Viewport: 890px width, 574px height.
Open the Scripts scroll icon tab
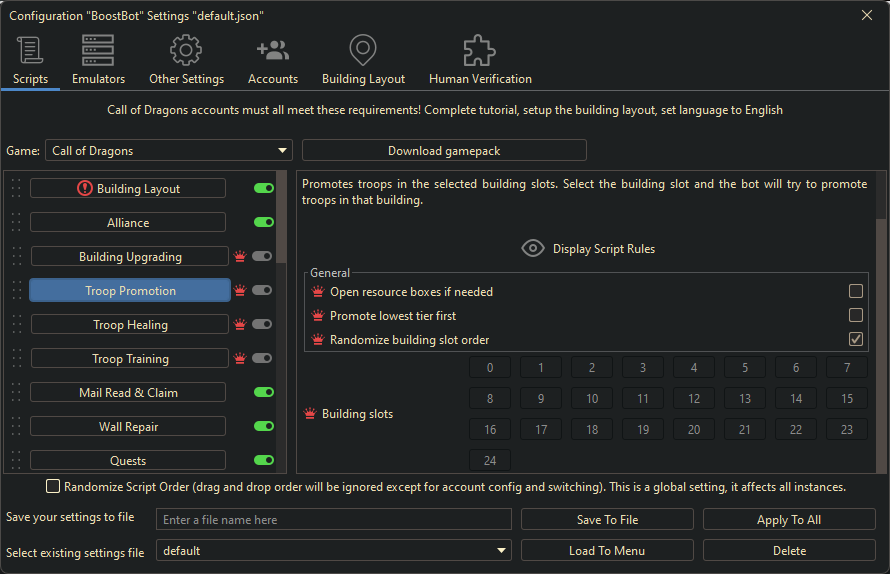30,51
